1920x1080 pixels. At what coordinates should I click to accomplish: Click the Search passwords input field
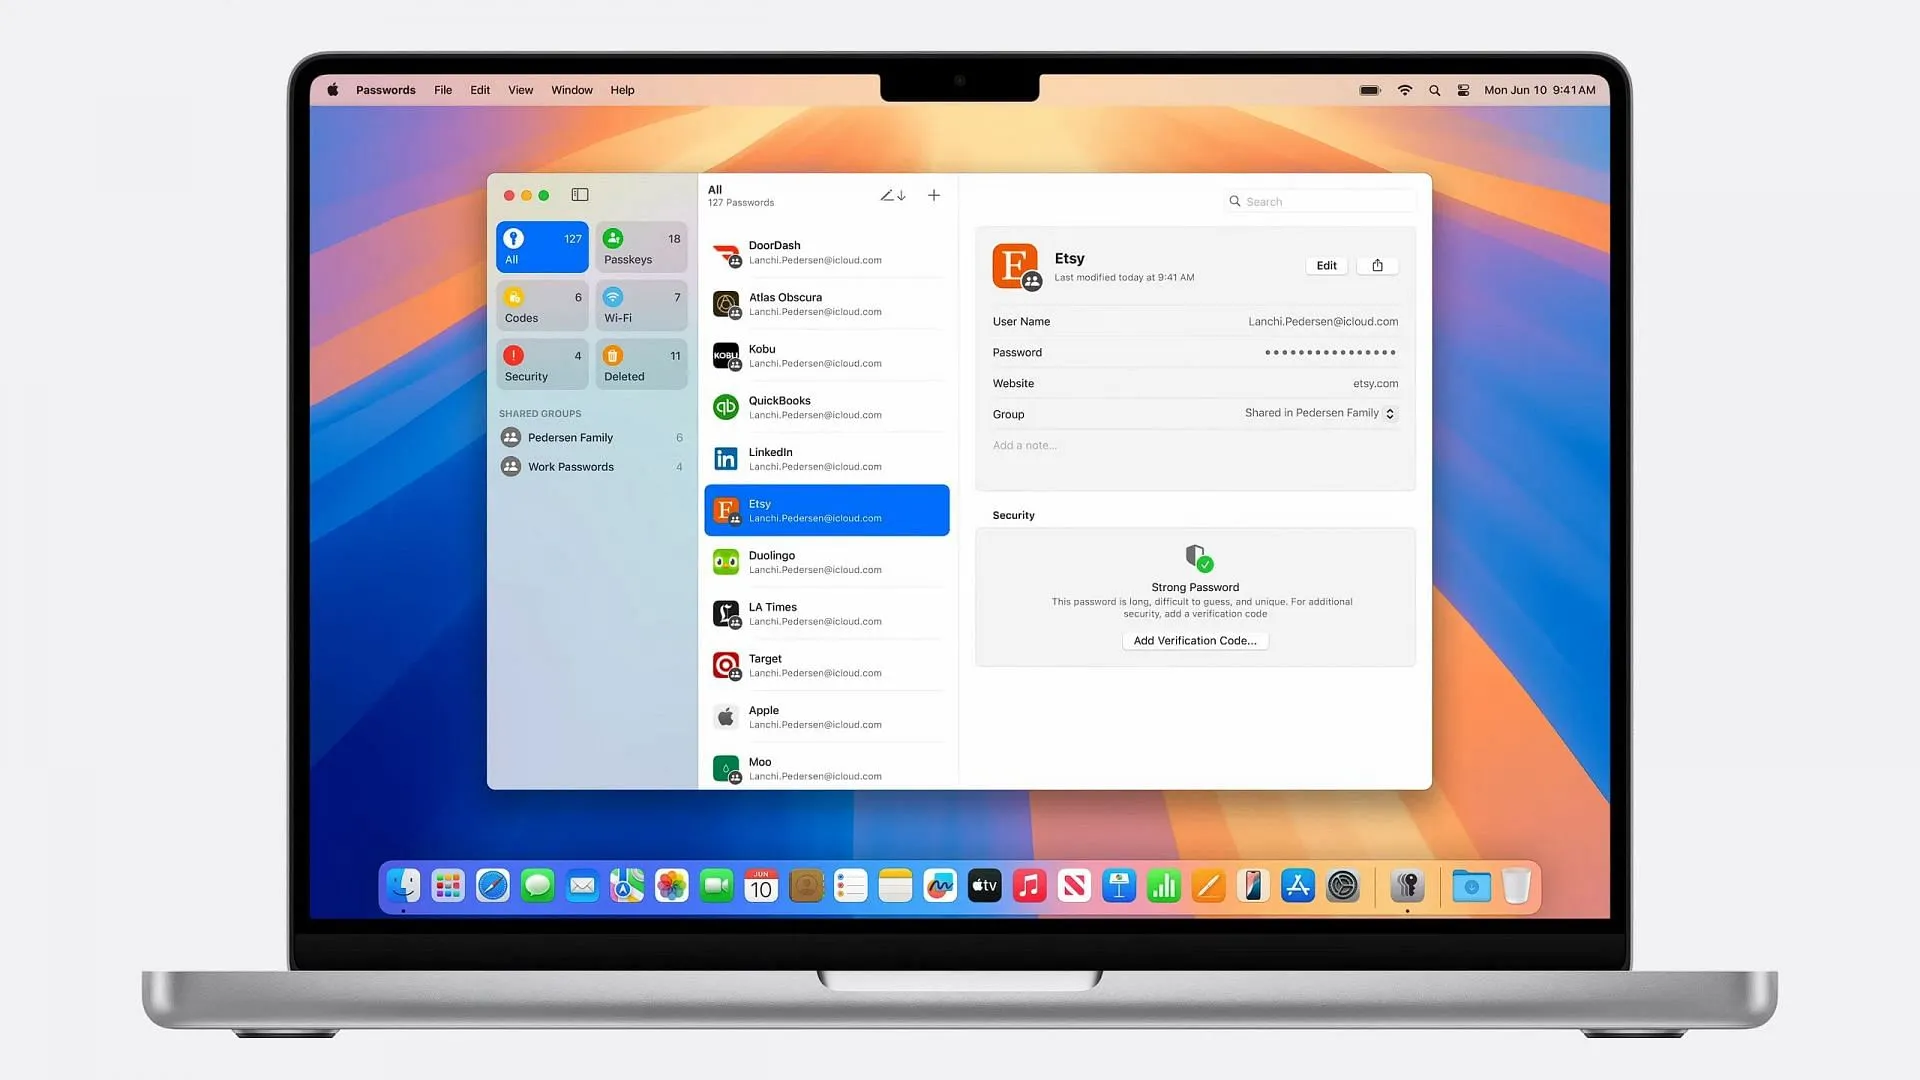tap(1316, 200)
